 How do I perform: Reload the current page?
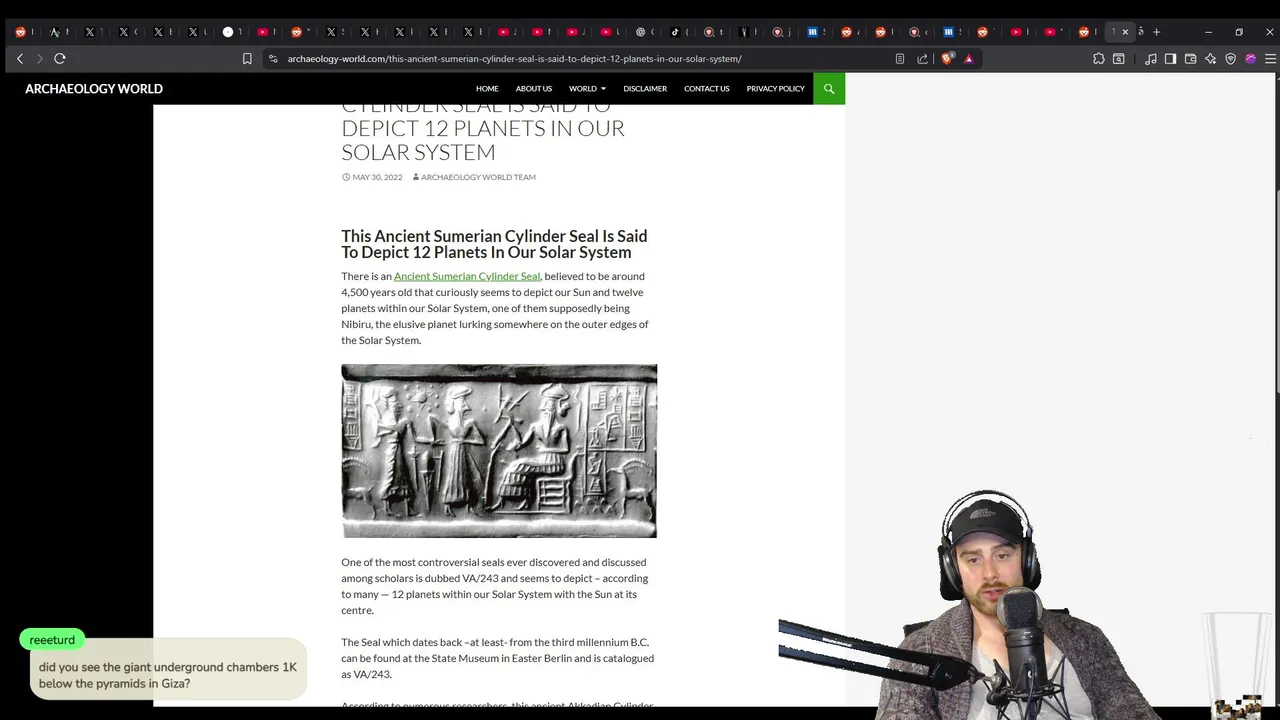pyautogui.click(x=60, y=59)
